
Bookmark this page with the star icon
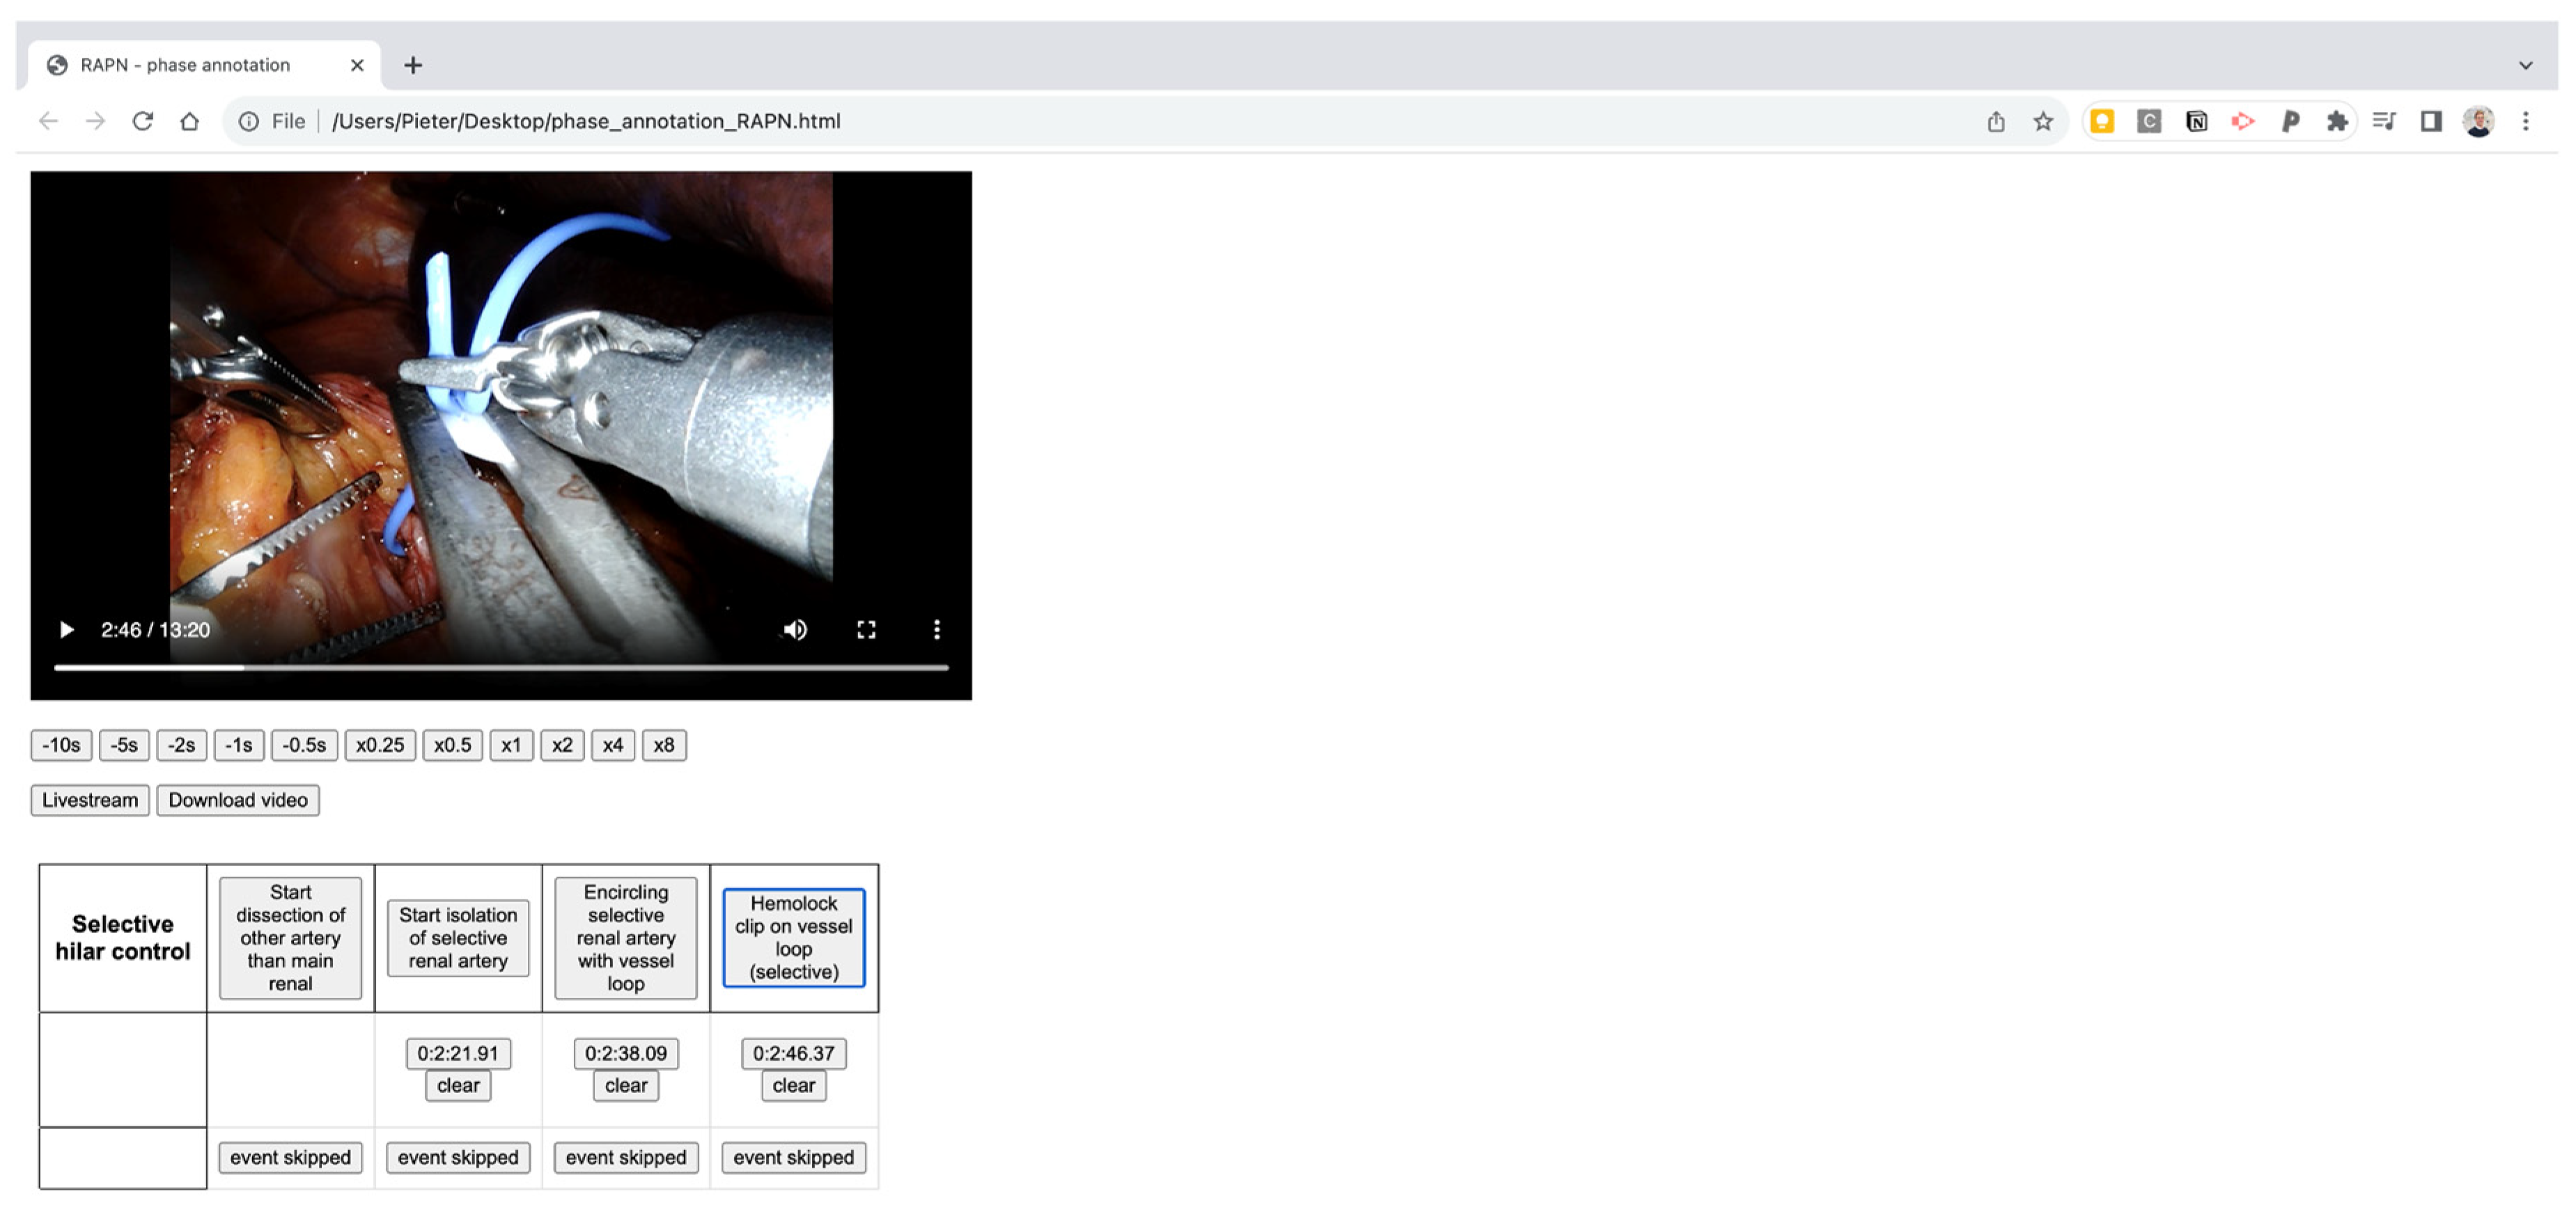2042,120
